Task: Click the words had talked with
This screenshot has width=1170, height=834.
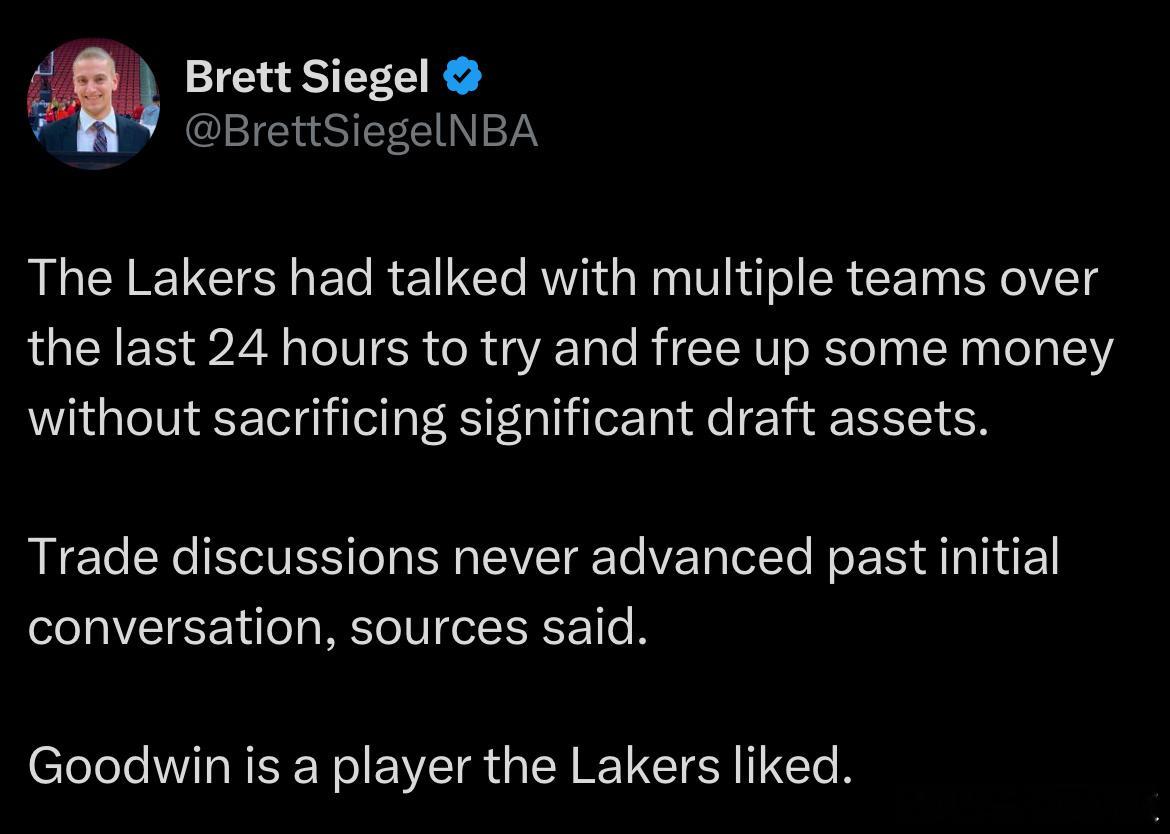Action: coord(463,278)
